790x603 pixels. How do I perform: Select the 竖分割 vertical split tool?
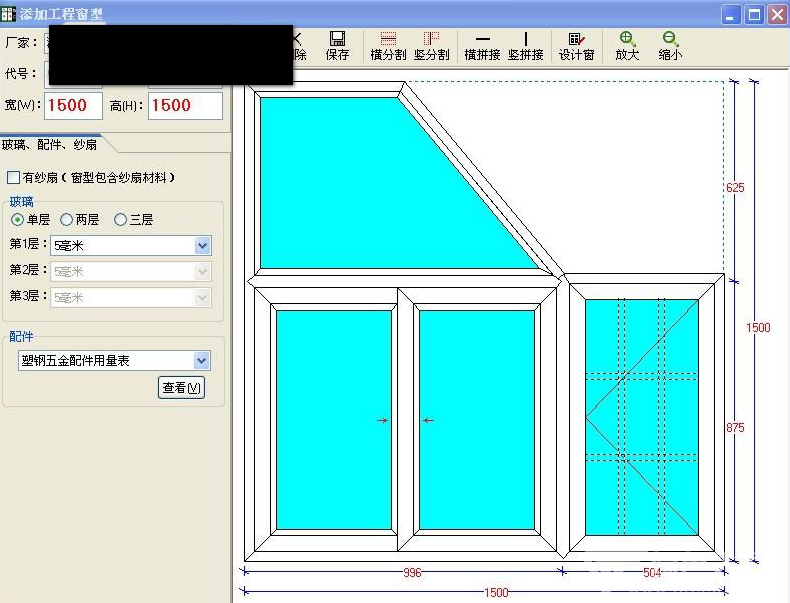431,46
